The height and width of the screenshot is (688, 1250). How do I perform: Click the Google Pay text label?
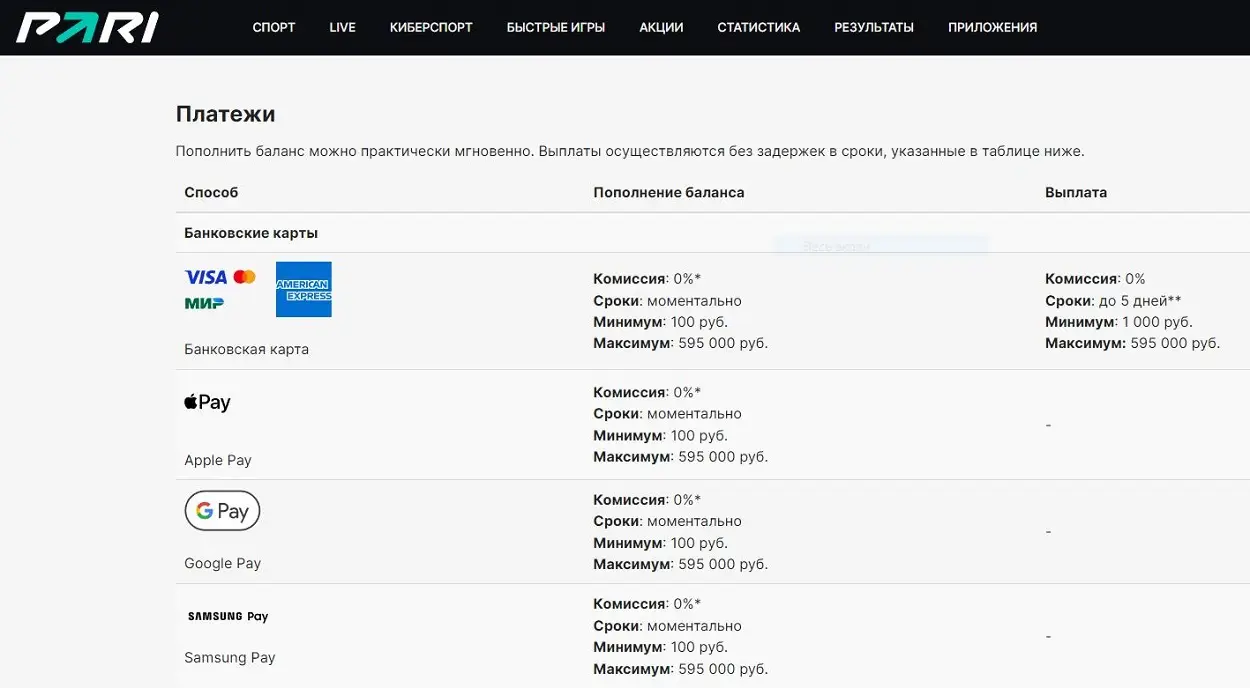click(222, 563)
